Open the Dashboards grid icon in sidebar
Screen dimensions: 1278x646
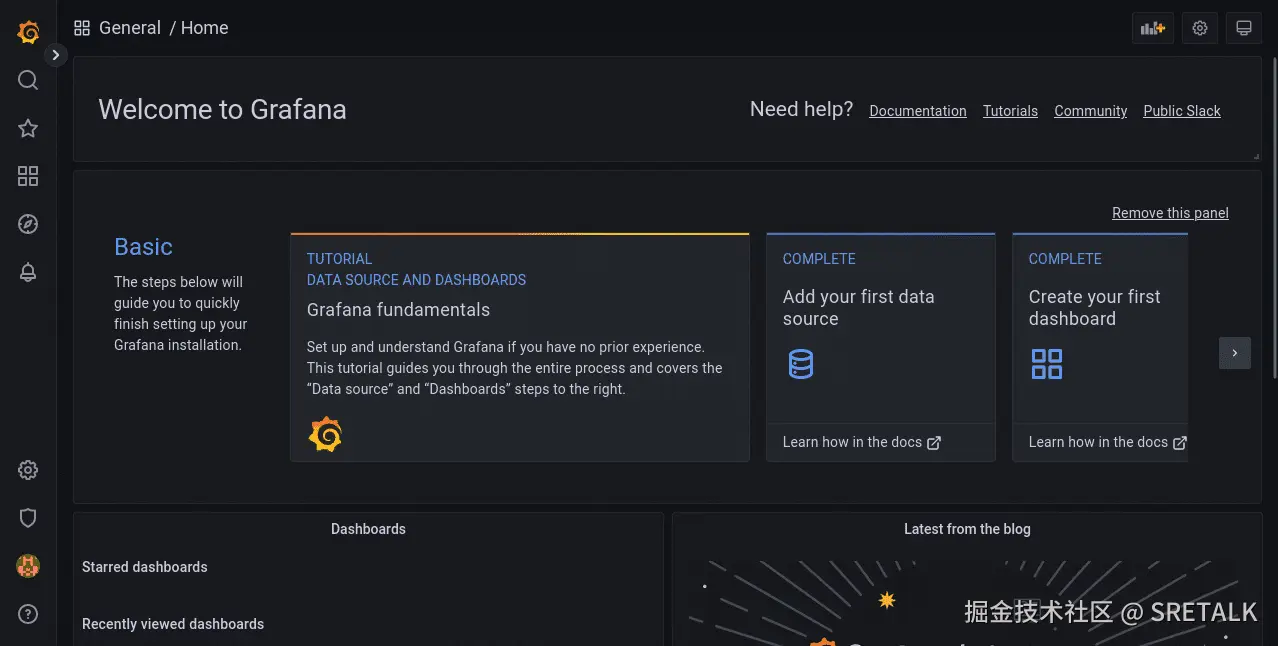coord(28,176)
